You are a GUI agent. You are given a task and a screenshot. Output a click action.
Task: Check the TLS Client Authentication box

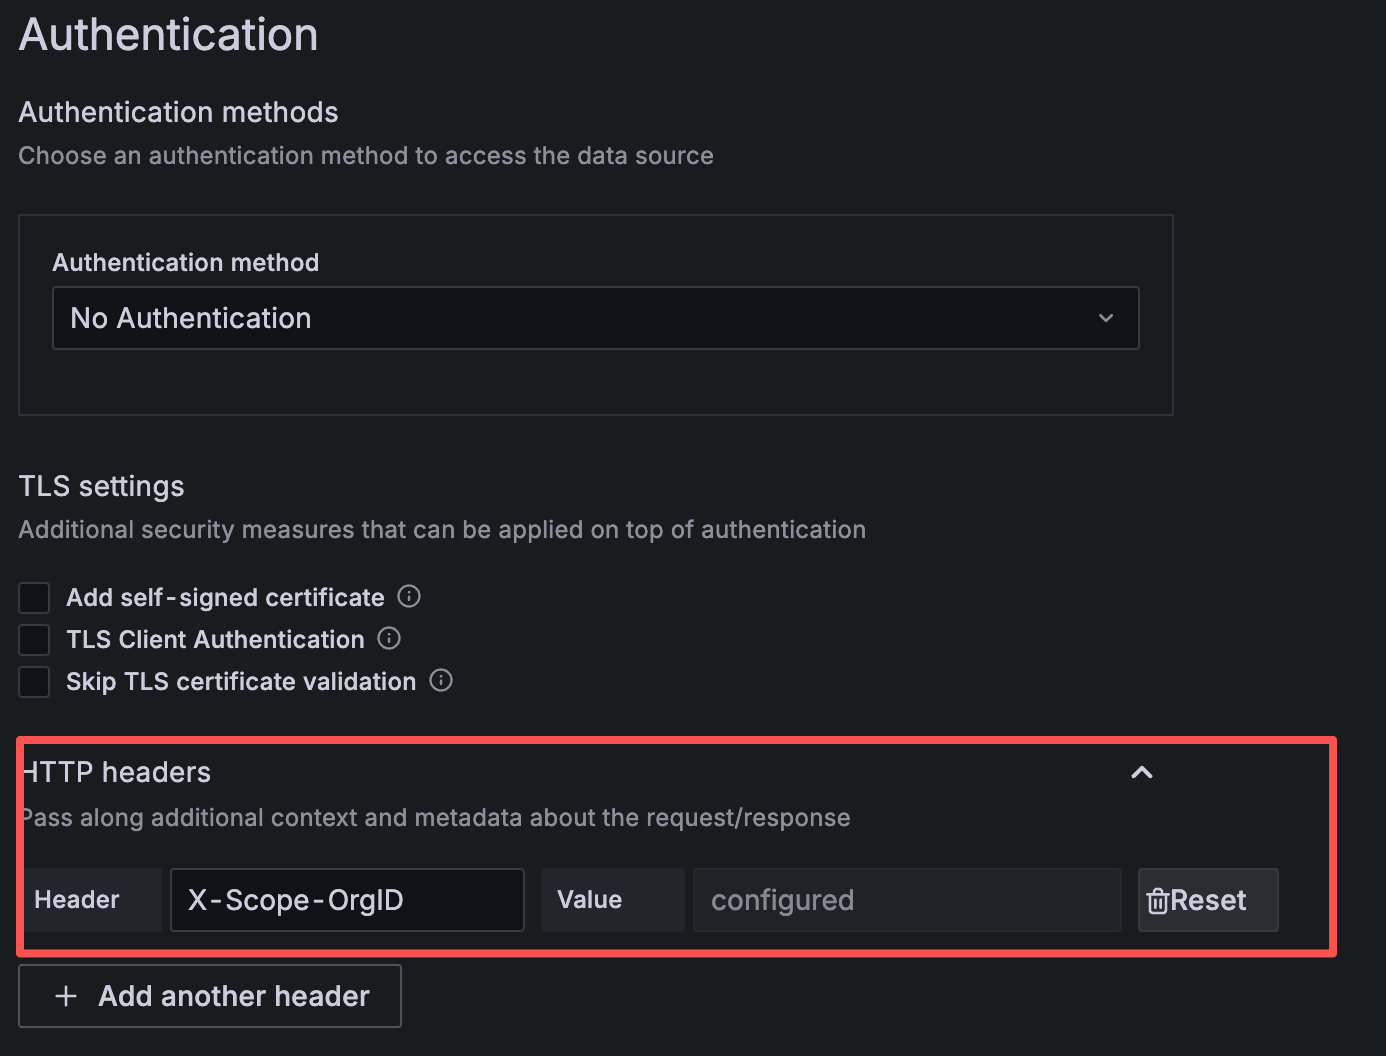coord(34,640)
